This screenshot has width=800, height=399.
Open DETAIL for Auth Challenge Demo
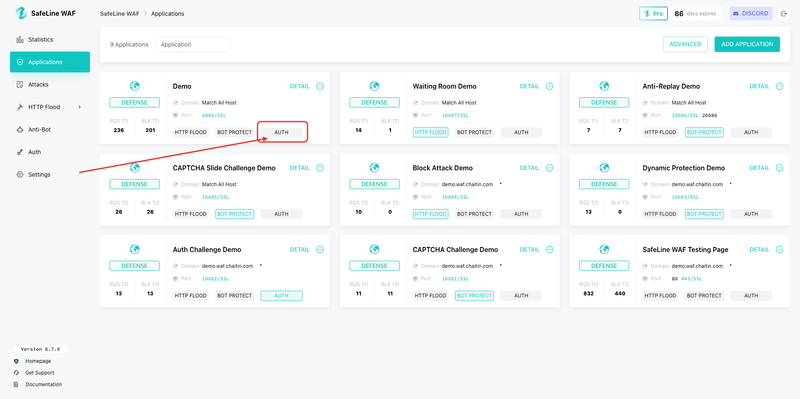[299, 250]
